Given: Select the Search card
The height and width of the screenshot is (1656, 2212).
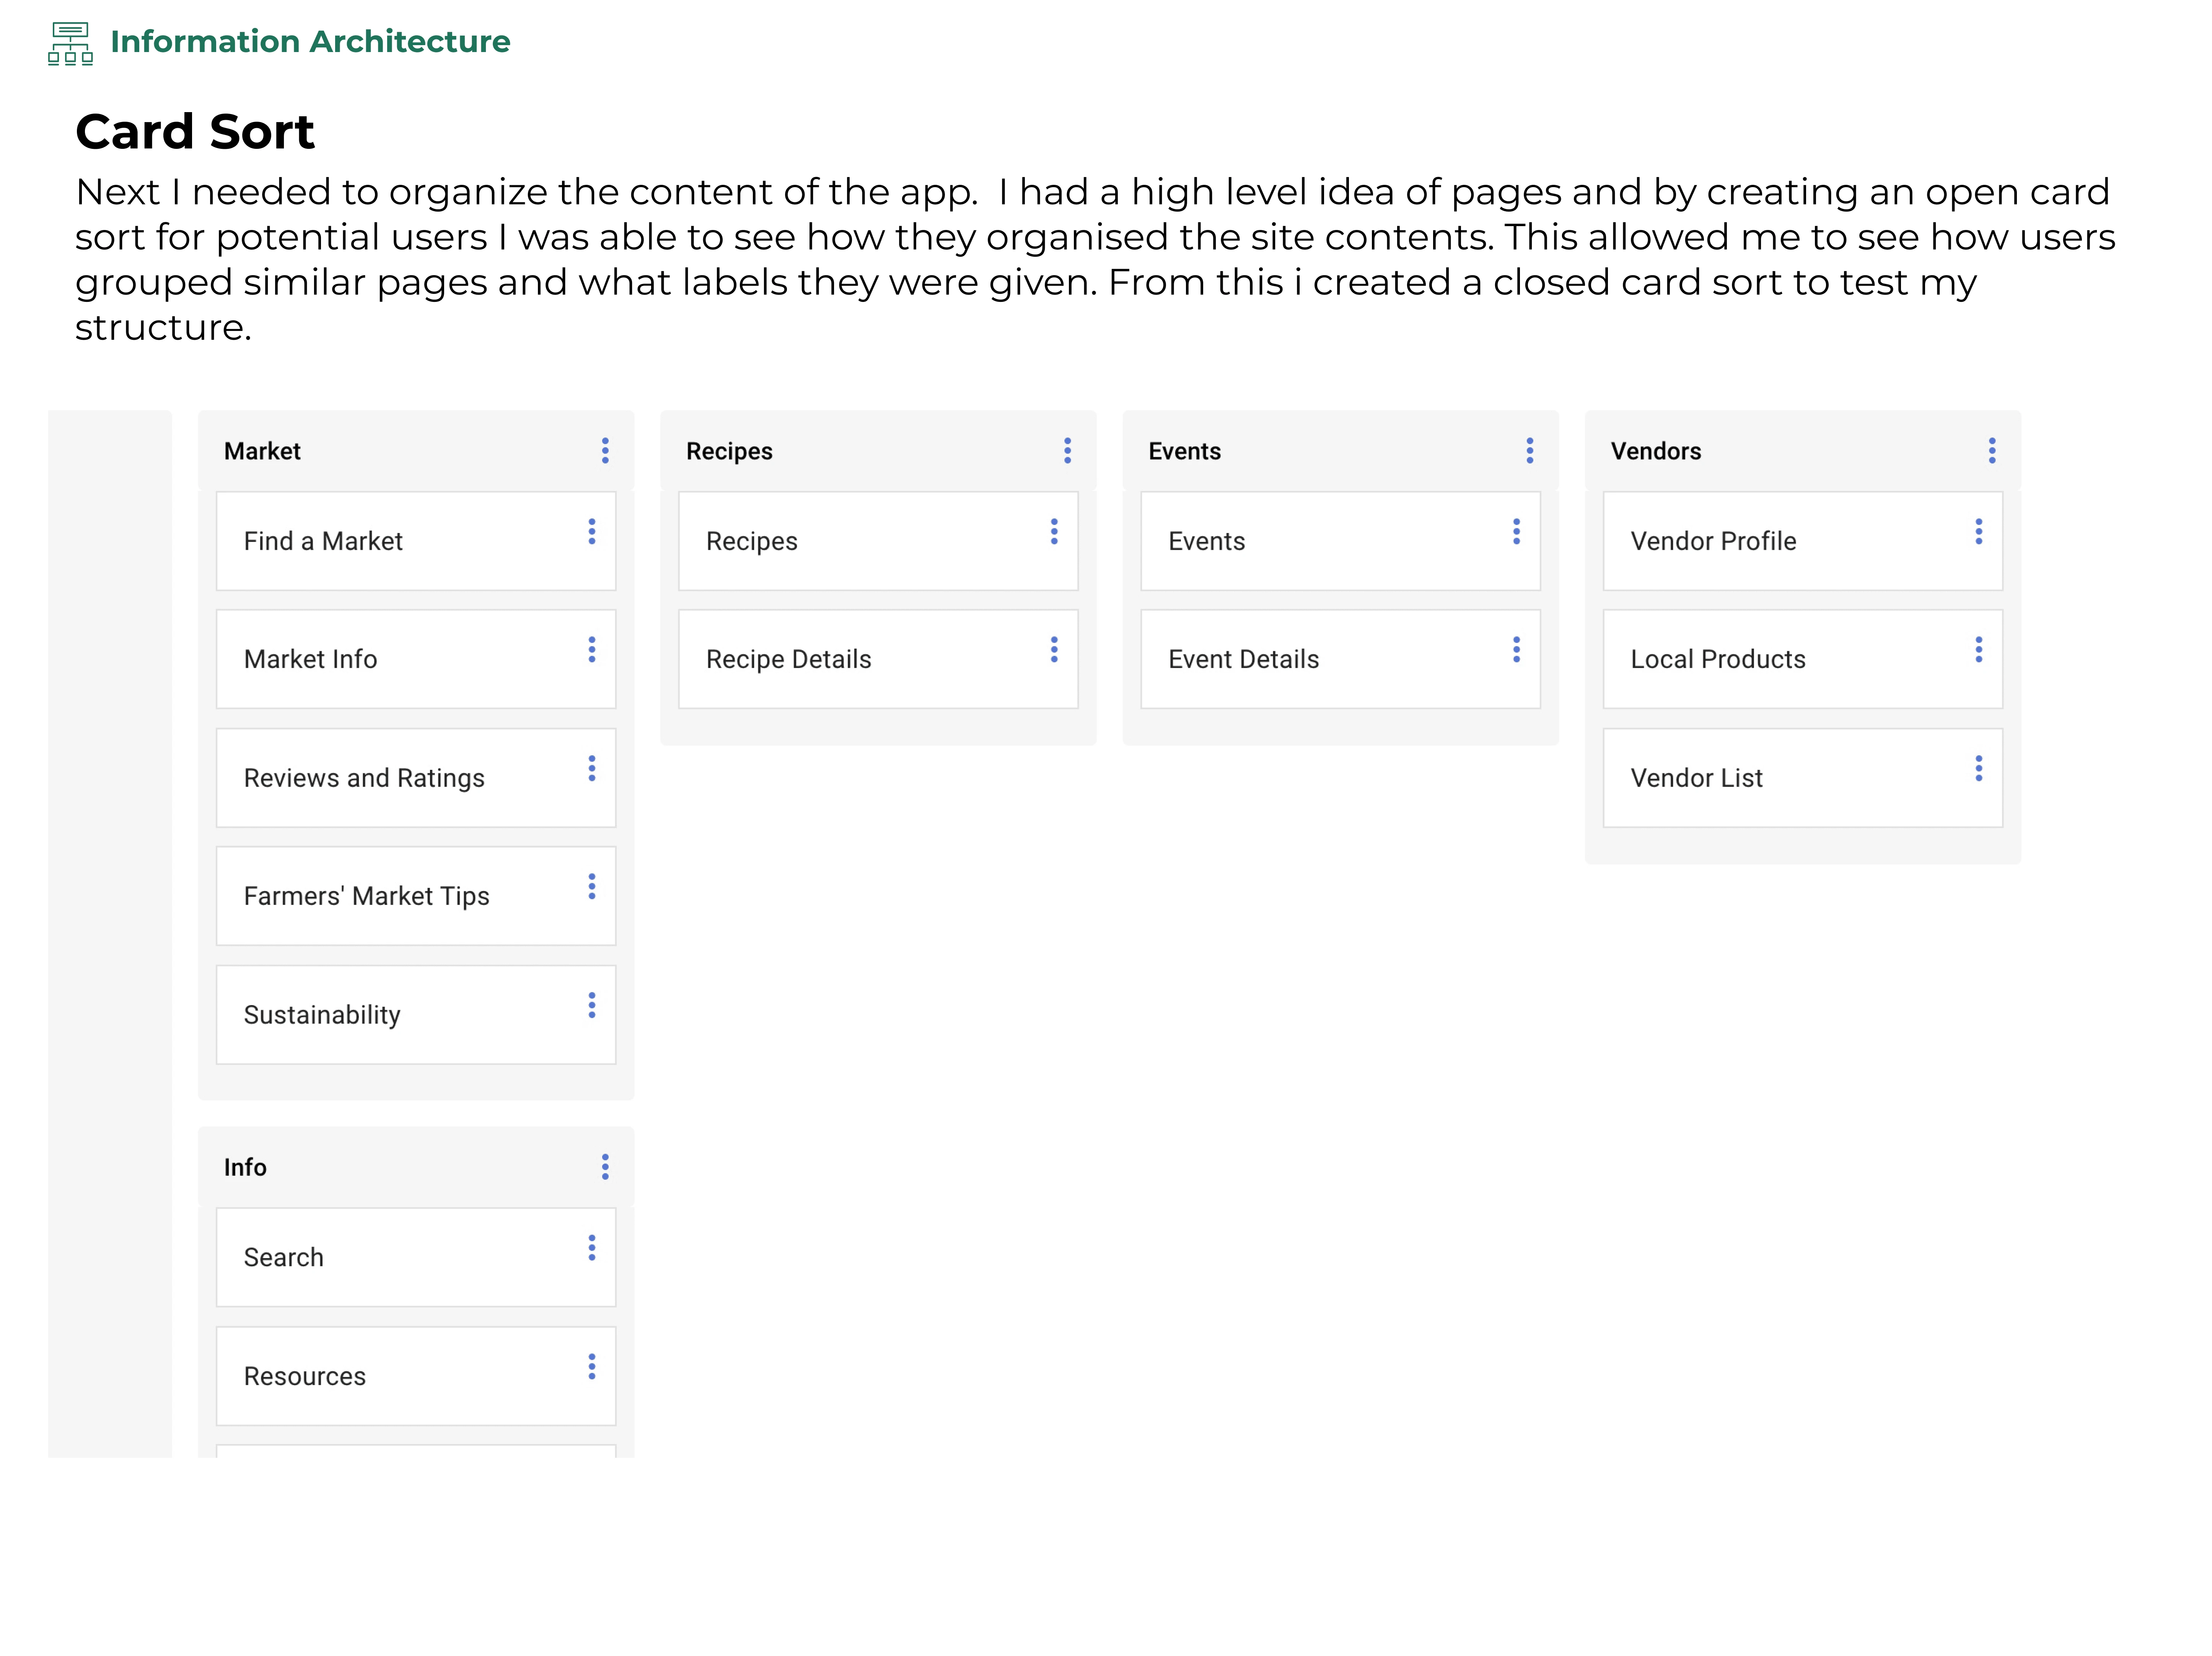Looking at the screenshot, I should click(416, 1257).
